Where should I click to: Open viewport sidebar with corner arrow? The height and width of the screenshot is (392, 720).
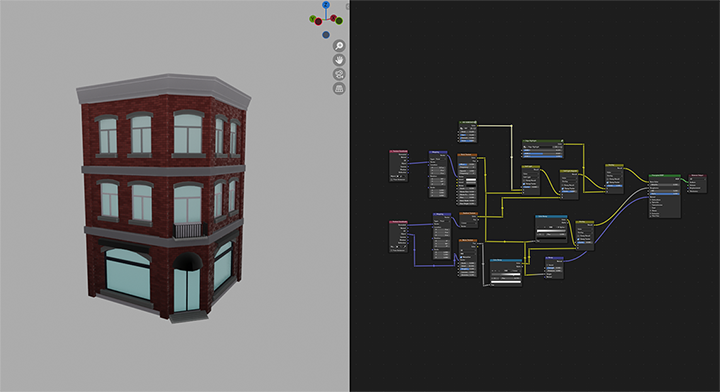click(348, 6)
